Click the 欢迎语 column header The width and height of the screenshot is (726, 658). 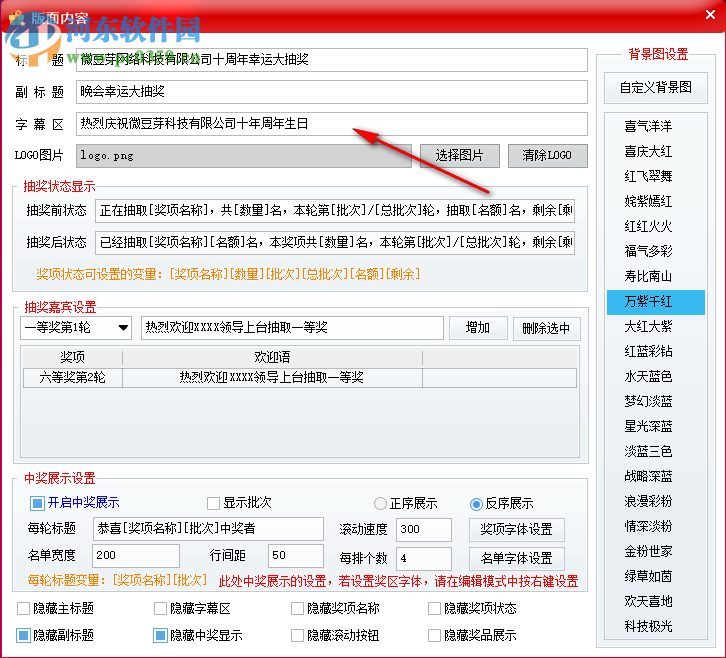pos(272,357)
